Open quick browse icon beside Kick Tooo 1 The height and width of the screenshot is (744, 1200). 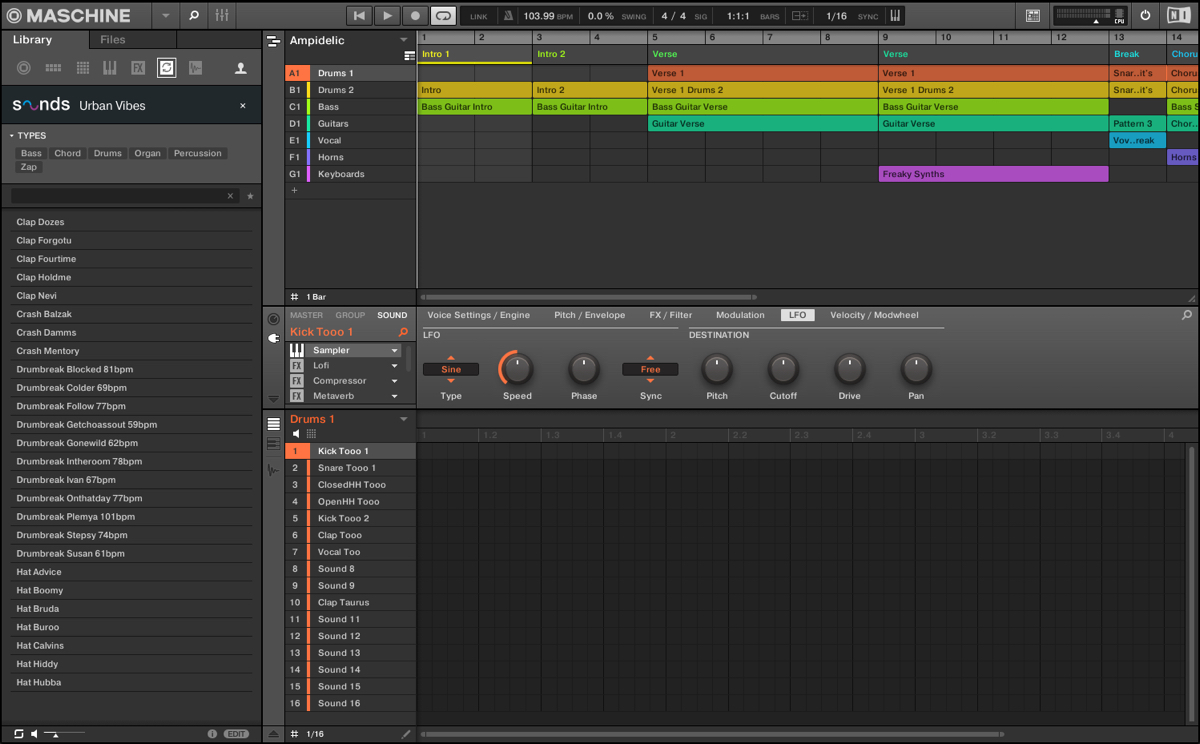[x=403, y=332]
